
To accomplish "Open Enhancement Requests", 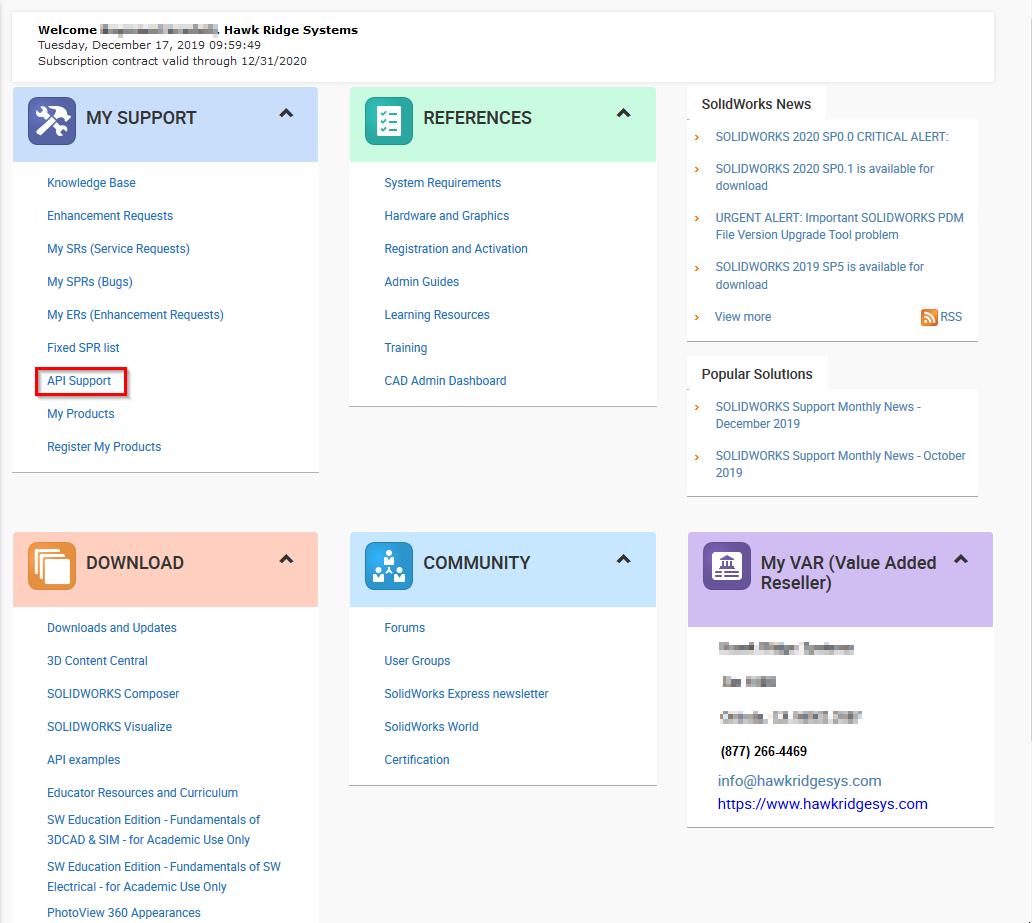I will tap(110, 216).
